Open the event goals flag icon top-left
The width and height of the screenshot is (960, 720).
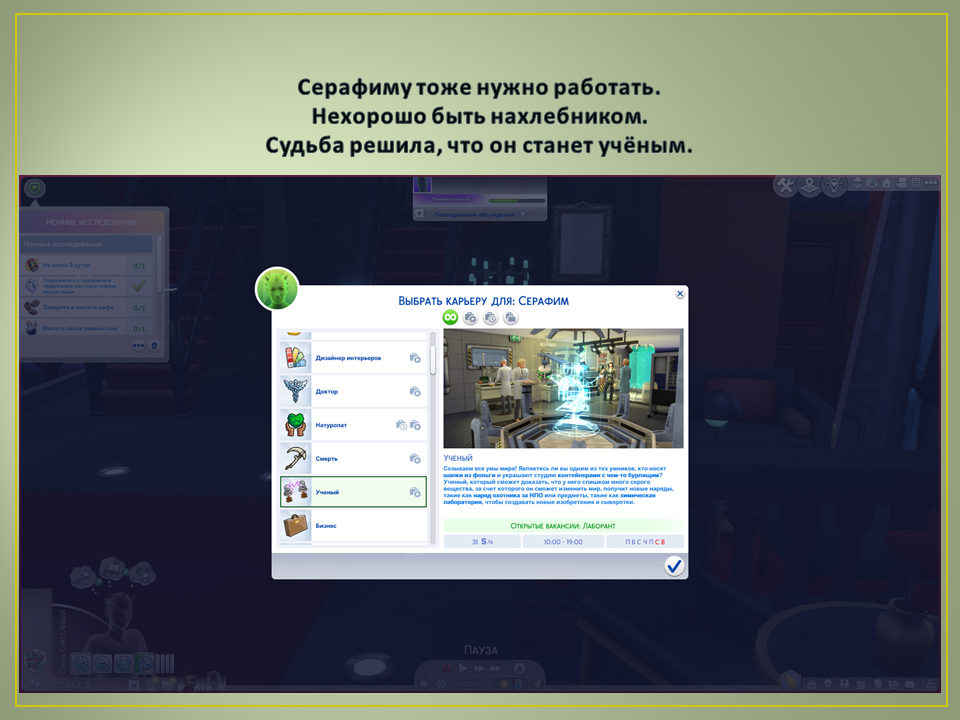point(35,188)
